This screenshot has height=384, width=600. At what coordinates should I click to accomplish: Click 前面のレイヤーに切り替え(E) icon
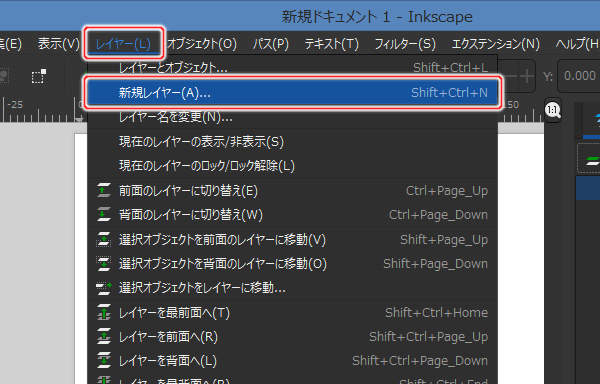(104, 190)
